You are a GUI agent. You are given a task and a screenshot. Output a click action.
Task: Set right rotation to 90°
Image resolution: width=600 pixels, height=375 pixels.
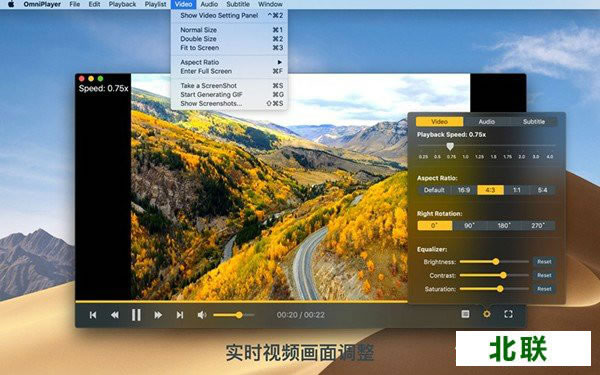click(469, 225)
